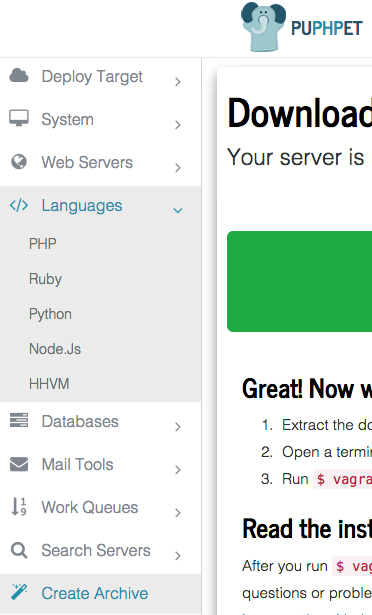Expand the Web Servers chevron

pyautogui.click(x=178, y=167)
